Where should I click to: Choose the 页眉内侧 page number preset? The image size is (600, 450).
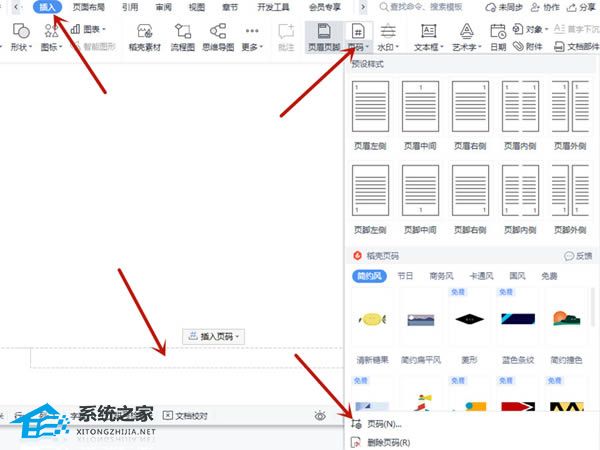pyautogui.click(x=520, y=116)
